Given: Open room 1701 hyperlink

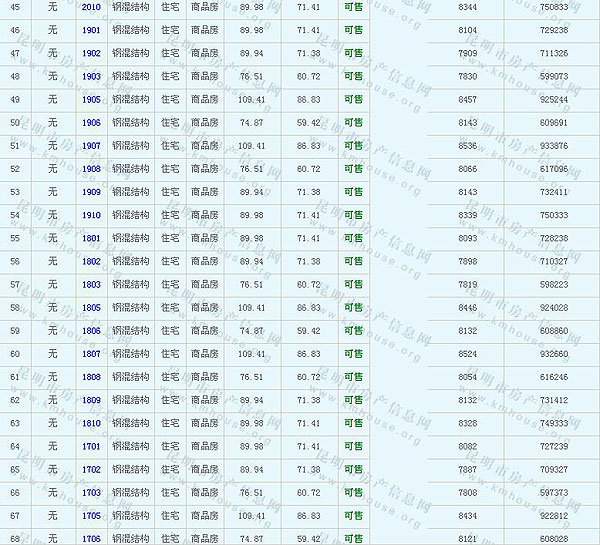Looking at the screenshot, I should click(x=91, y=446).
